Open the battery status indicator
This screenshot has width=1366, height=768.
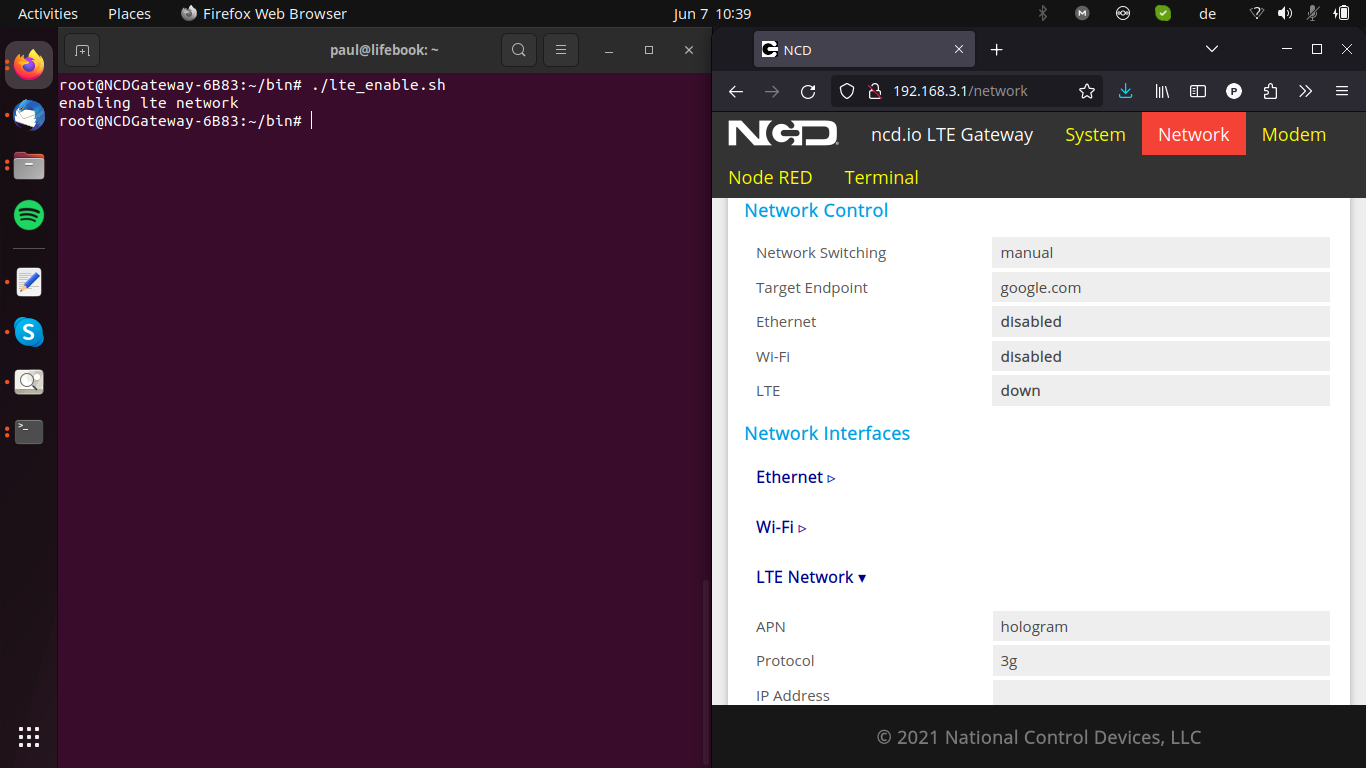tap(1341, 13)
